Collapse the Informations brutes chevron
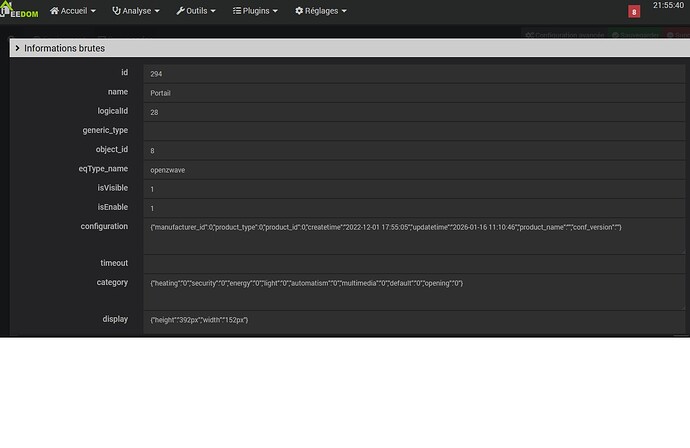Screen dimensions: 690x448 (x=17, y=48)
